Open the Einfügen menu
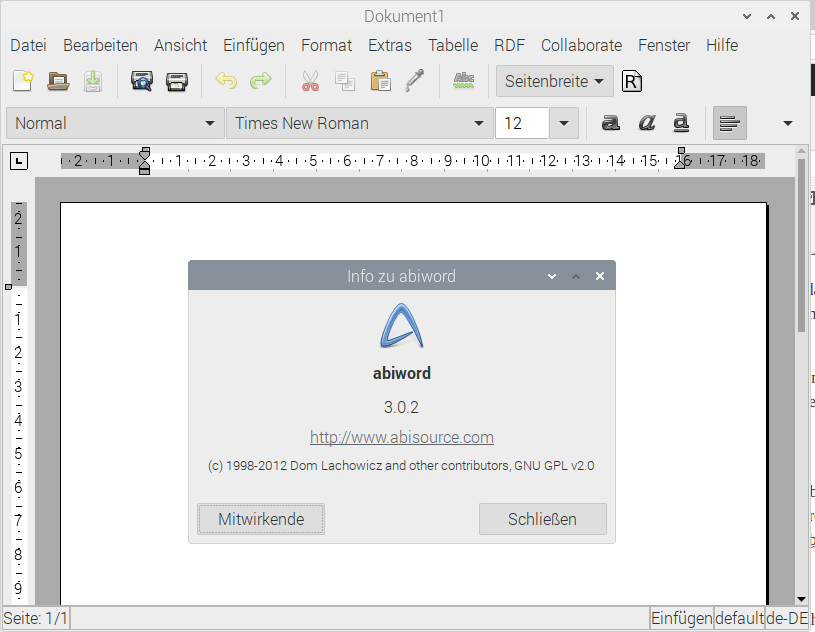Viewport: 815px width, 632px height. point(254,45)
